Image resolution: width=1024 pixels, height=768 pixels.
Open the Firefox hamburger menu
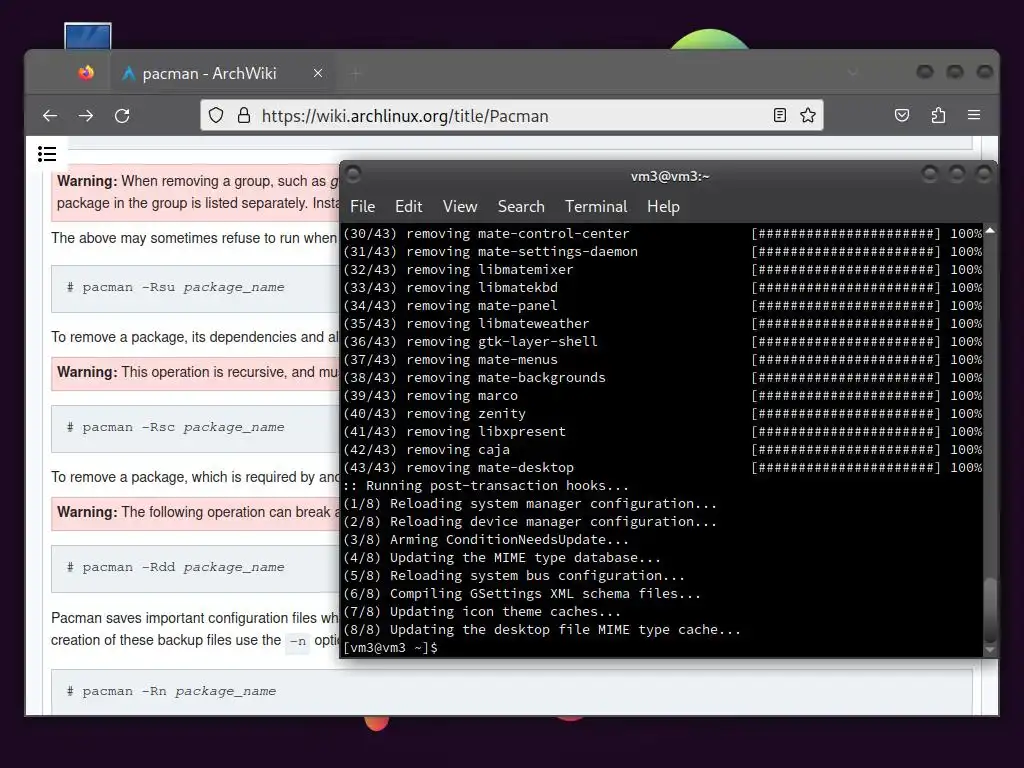(974, 116)
